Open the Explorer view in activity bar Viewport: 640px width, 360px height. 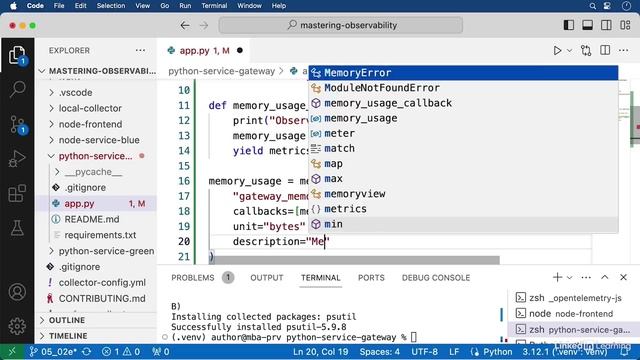coord(17,55)
